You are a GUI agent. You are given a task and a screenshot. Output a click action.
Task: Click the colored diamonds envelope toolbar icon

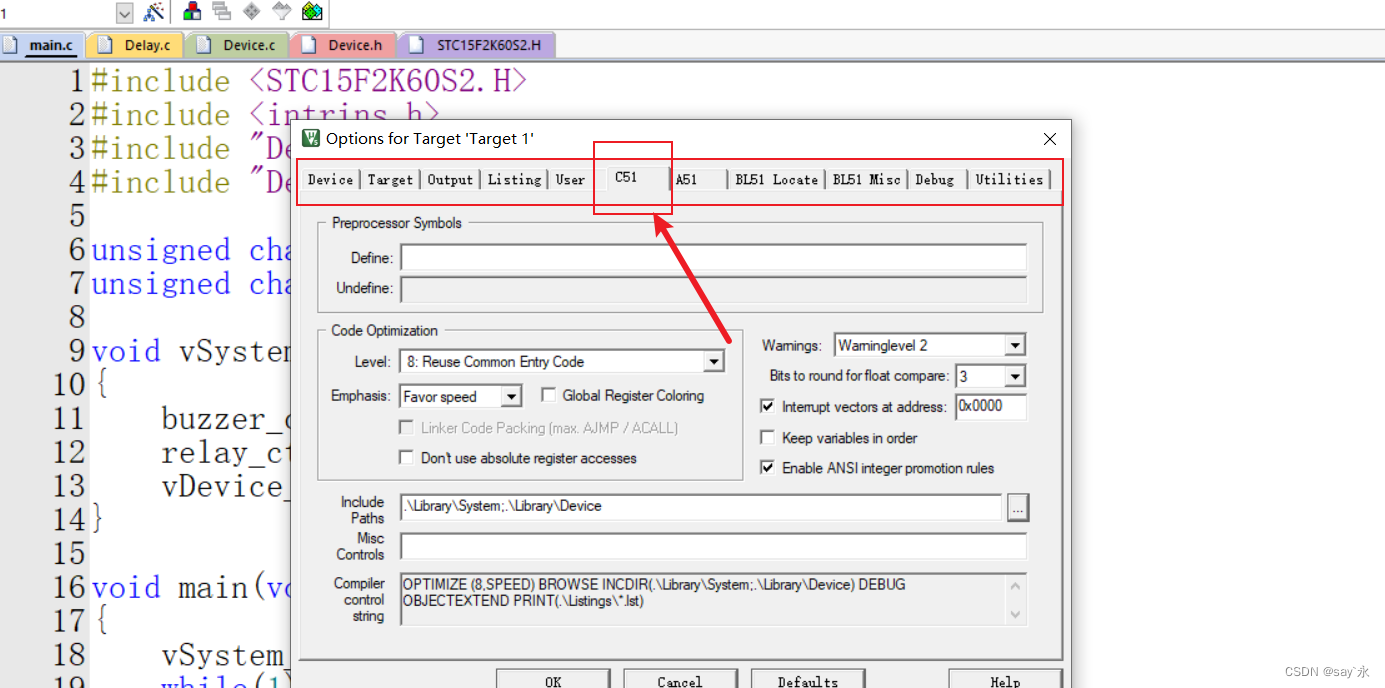point(312,12)
